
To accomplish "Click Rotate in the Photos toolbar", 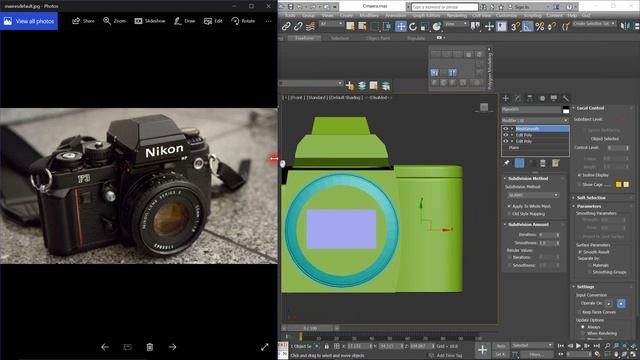I will pyautogui.click(x=243, y=21).
